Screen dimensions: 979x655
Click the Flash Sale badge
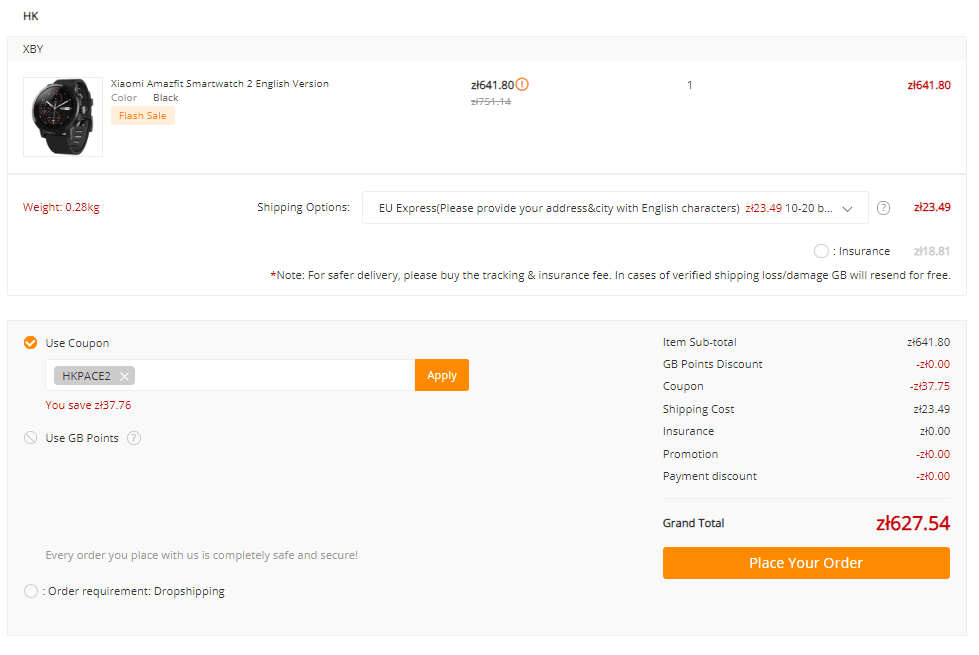point(143,116)
